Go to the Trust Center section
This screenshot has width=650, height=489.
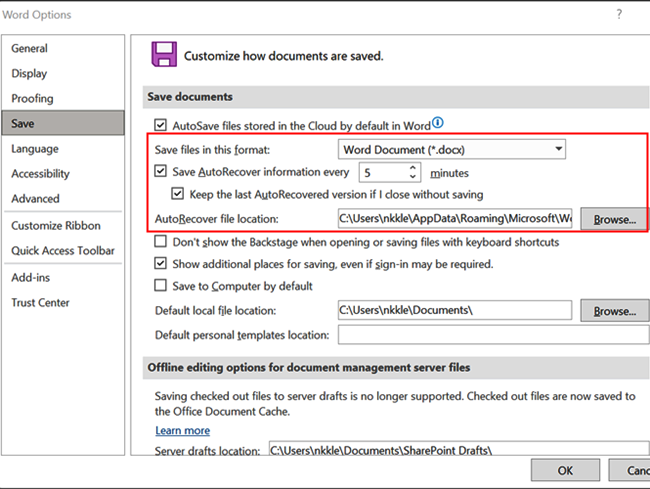coord(43,303)
